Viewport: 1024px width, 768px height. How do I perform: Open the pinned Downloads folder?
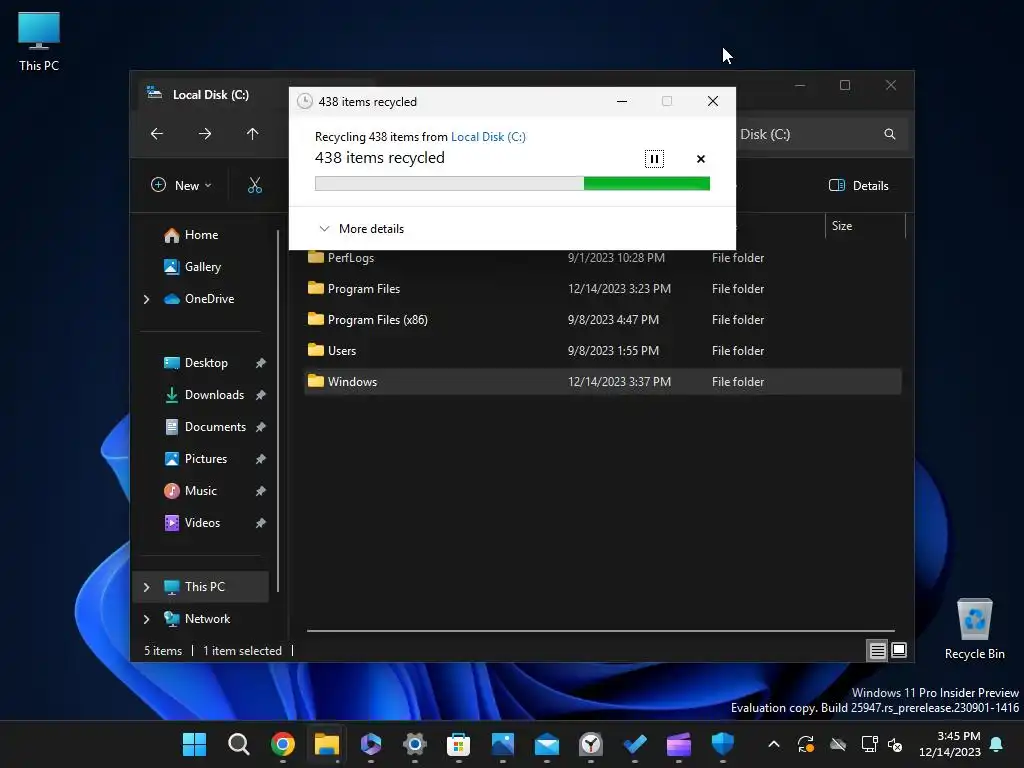click(204, 394)
